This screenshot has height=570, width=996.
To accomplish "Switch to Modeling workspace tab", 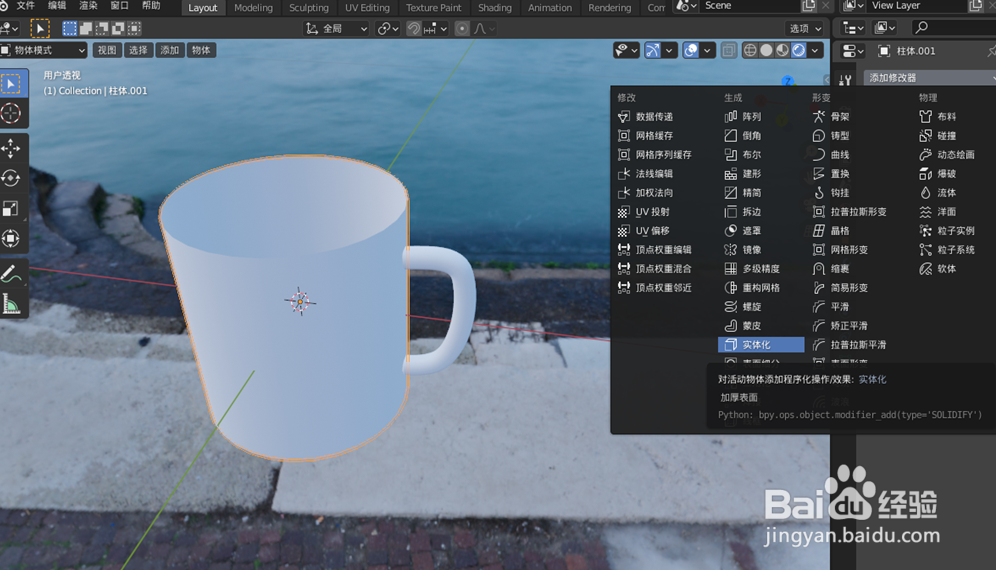I will point(253,8).
